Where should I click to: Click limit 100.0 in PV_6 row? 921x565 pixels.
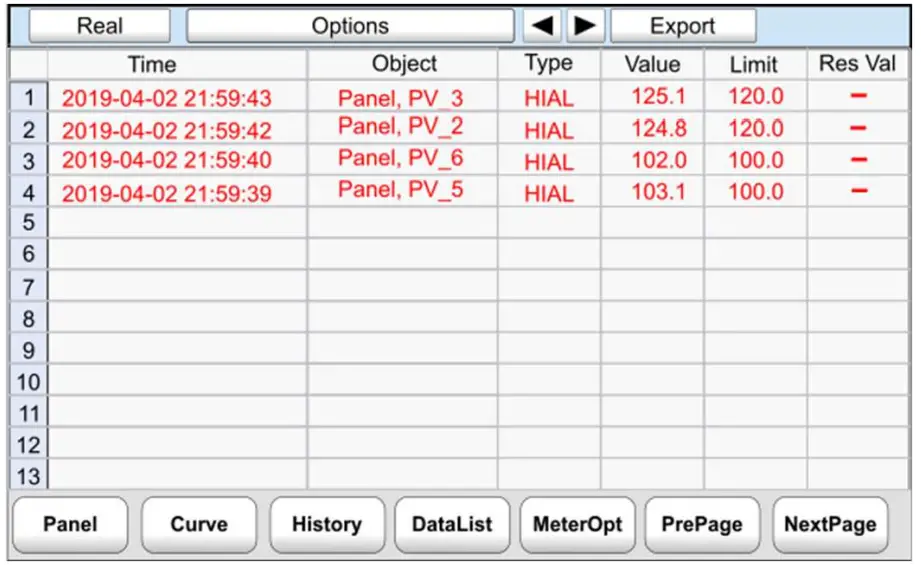point(756,160)
